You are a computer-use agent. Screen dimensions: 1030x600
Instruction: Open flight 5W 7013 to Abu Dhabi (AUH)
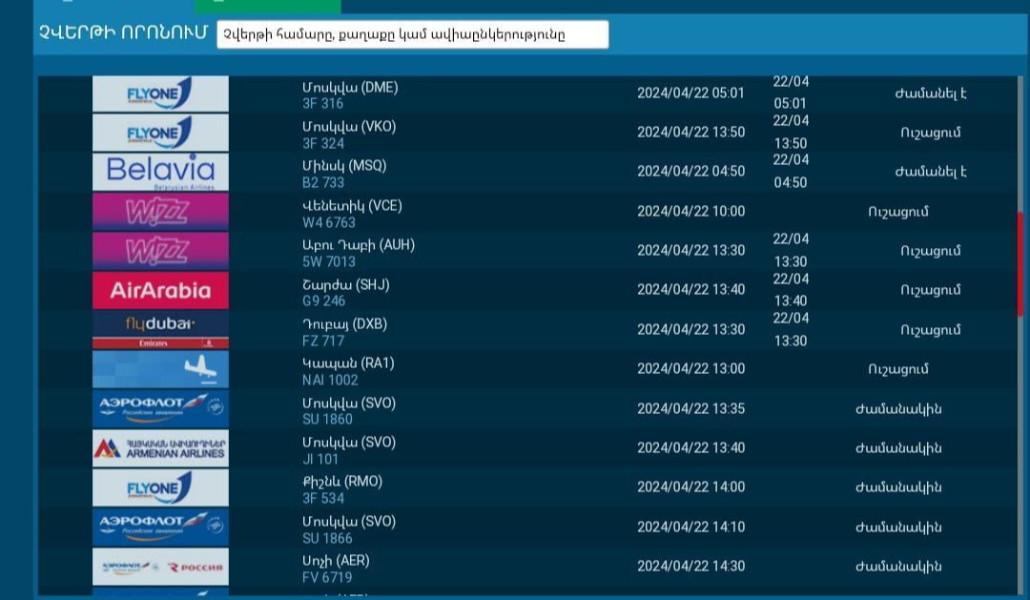(328, 262)
